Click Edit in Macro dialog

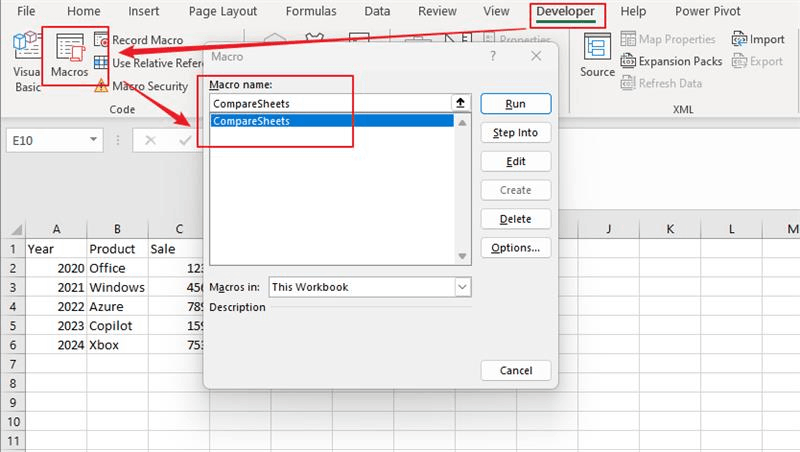[x=515, y=161]
